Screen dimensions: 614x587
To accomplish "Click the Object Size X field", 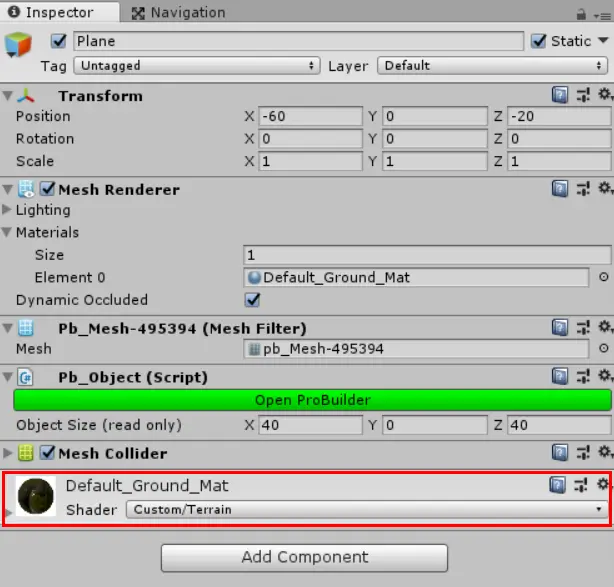I will 311,425.
